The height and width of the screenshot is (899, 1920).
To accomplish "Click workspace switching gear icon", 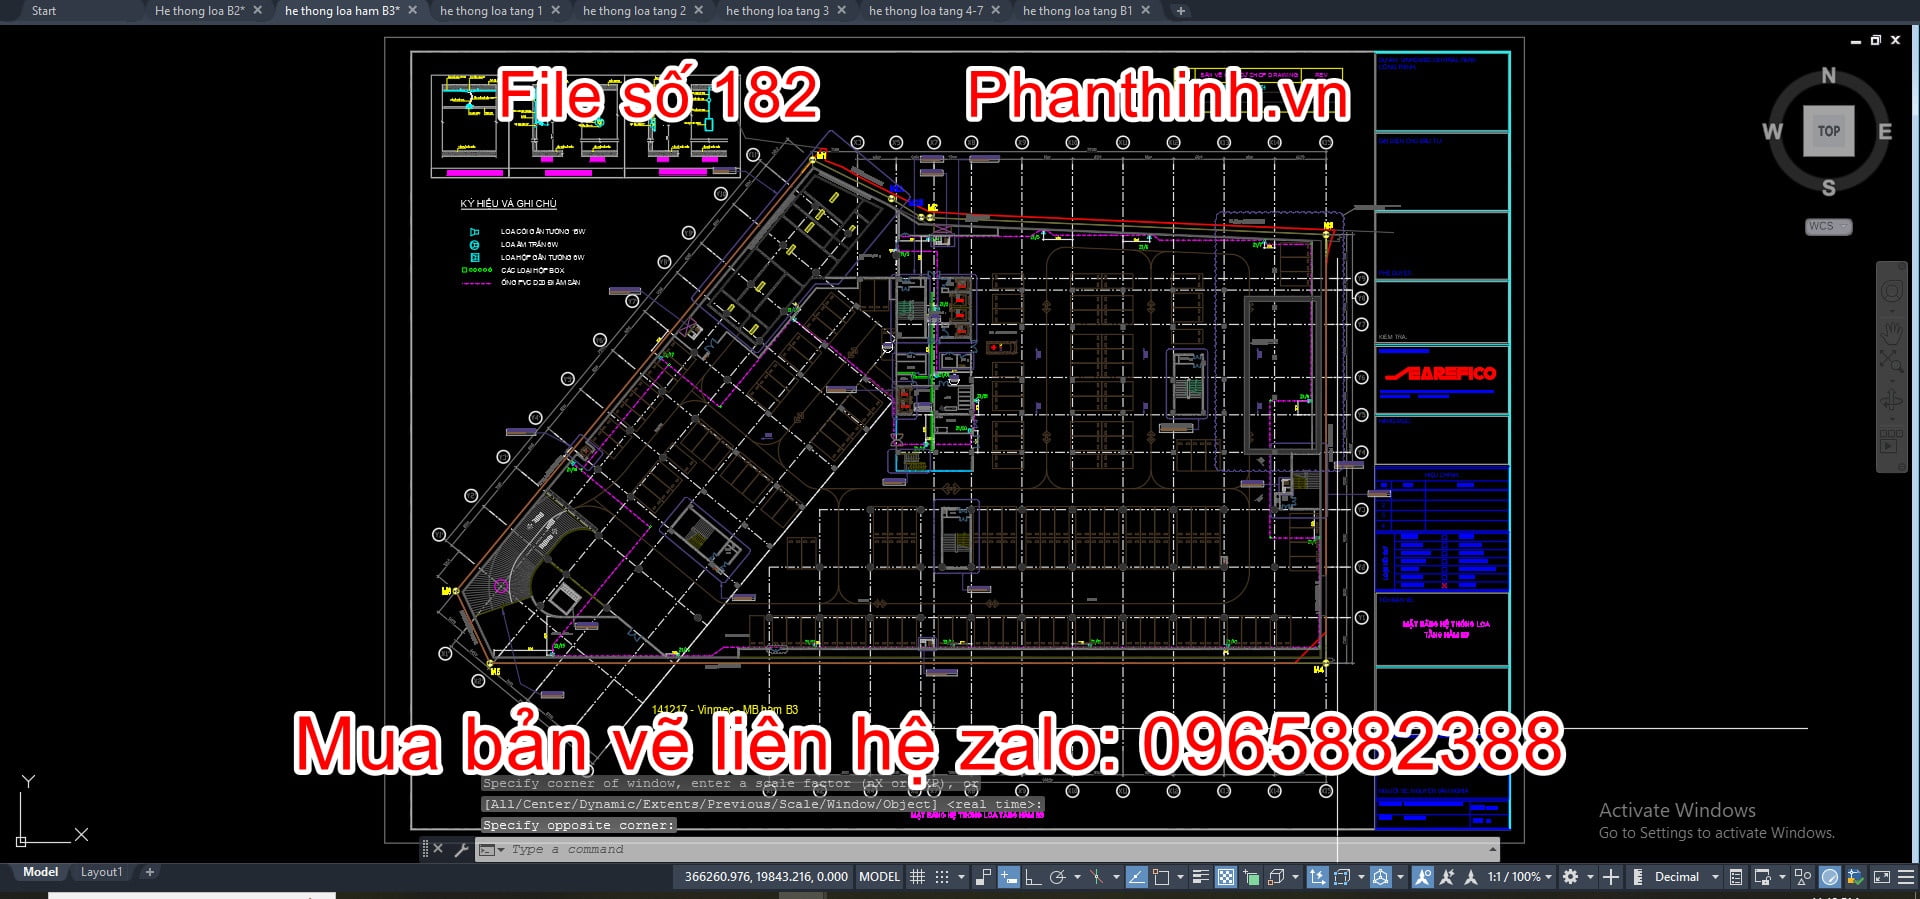I will click(1570, 877).
